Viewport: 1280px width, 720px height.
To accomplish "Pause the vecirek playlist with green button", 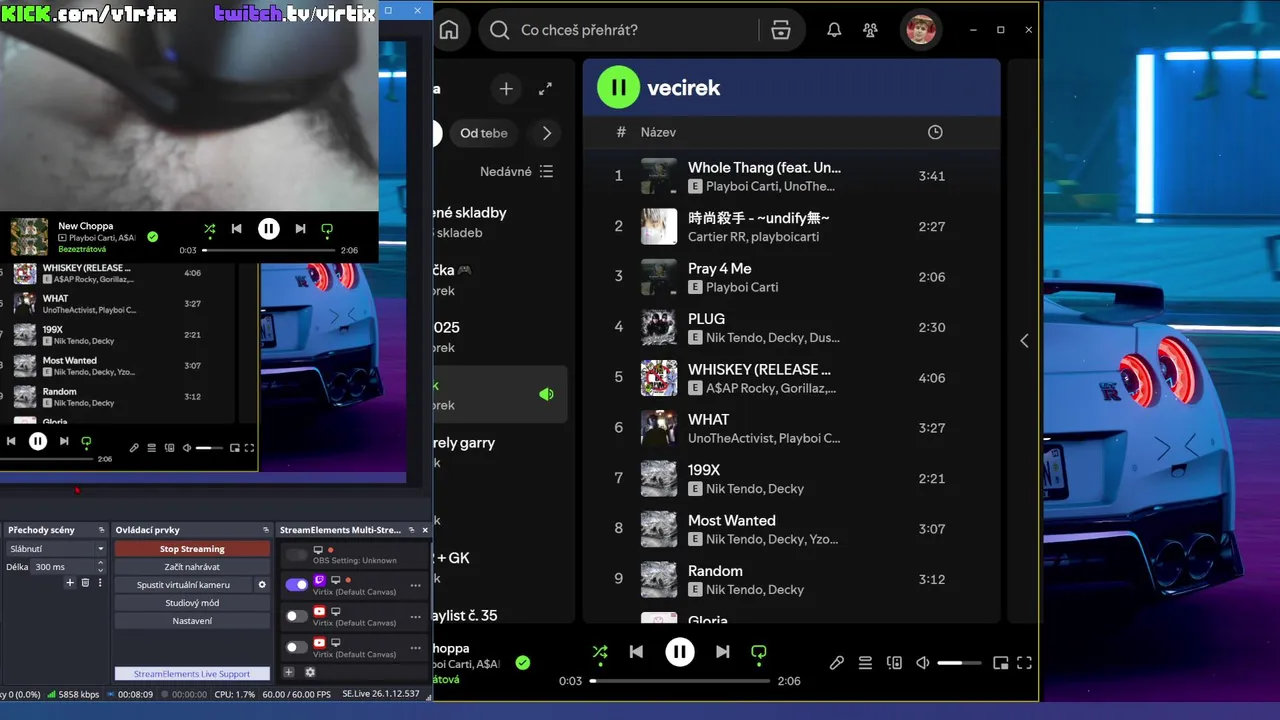I will tap(618, 87).
